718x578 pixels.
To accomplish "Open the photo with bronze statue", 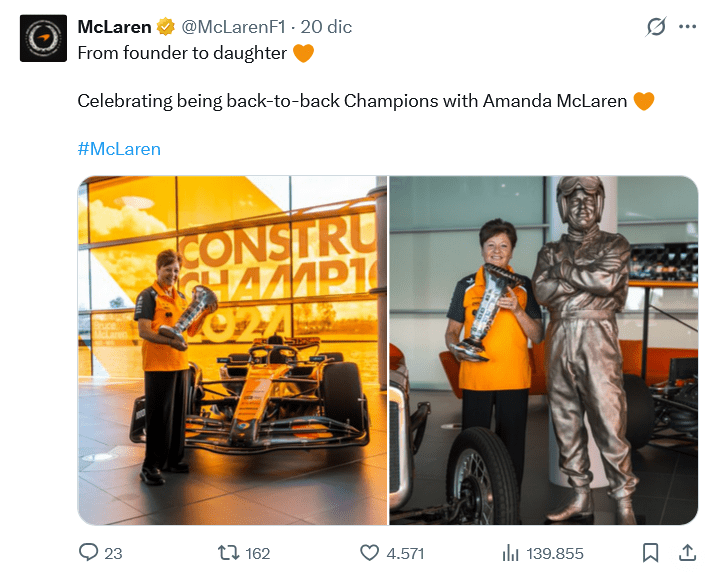I will click(x=544, y=350).
